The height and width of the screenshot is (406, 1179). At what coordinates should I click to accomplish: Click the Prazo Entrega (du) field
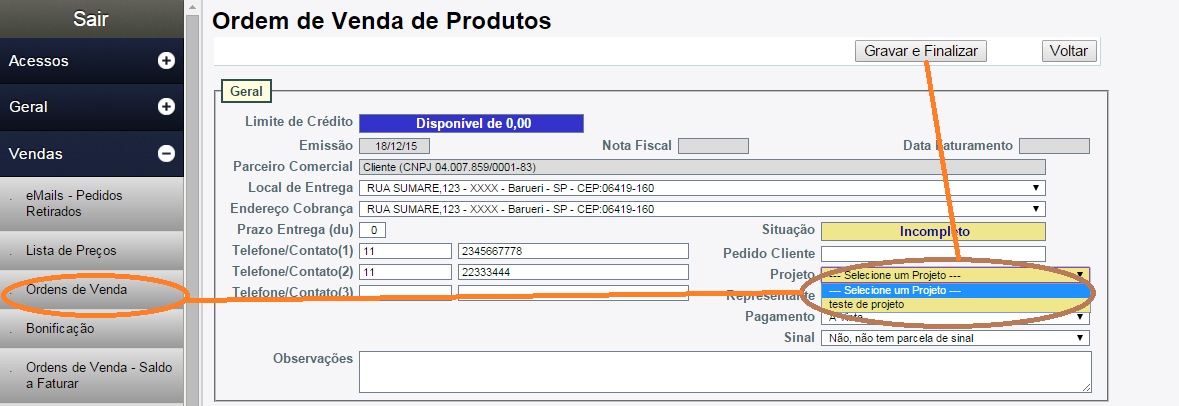click(372, 231)
